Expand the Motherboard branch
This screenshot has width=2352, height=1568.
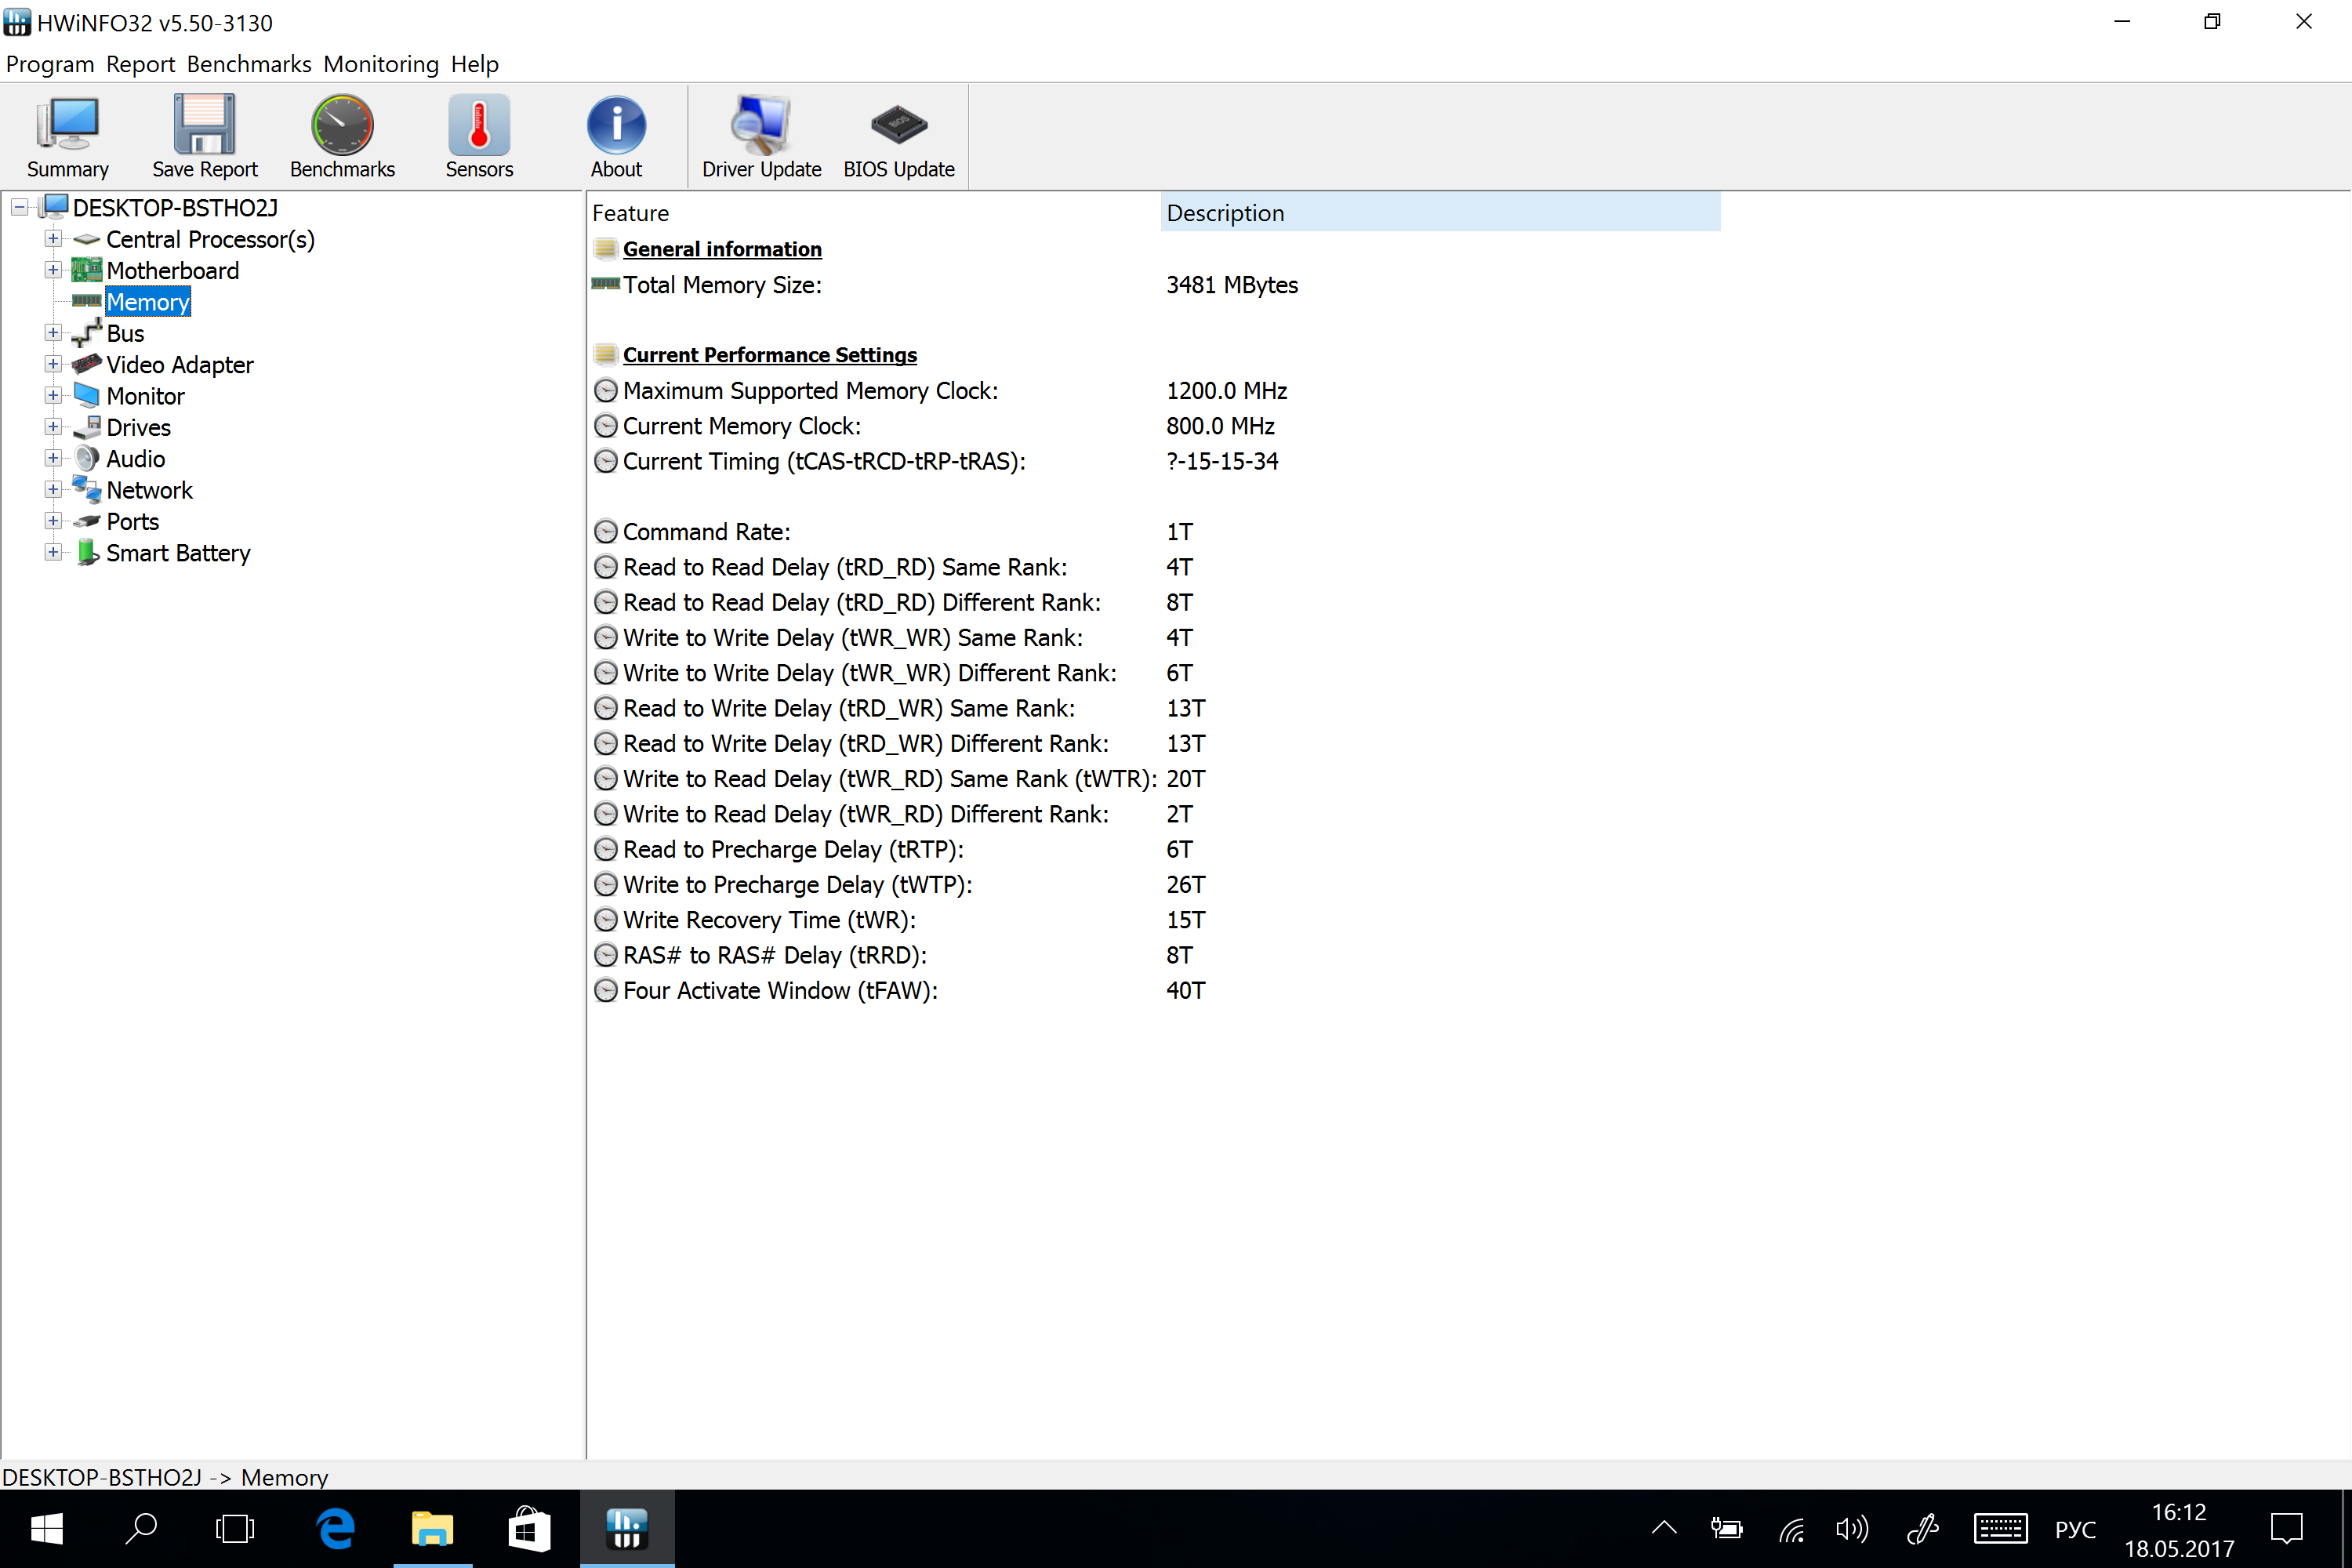53,270
